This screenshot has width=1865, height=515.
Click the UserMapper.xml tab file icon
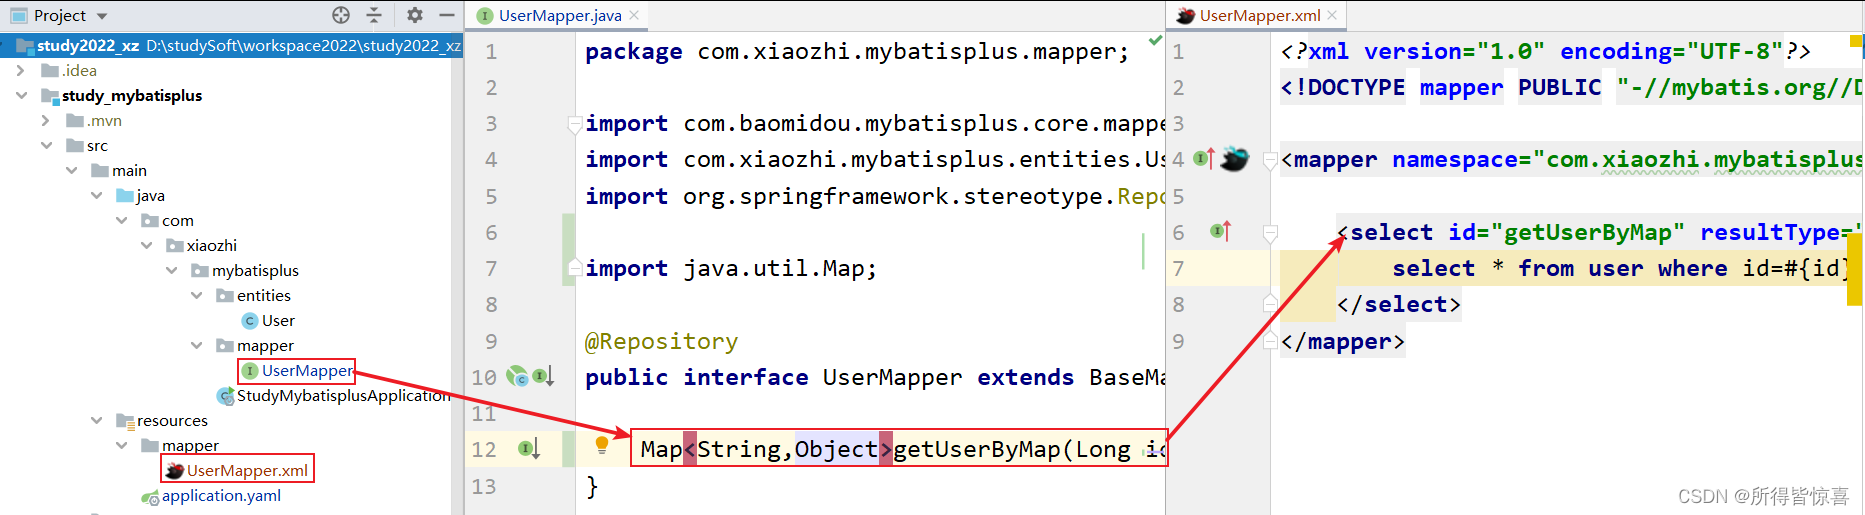(1186, 15)
